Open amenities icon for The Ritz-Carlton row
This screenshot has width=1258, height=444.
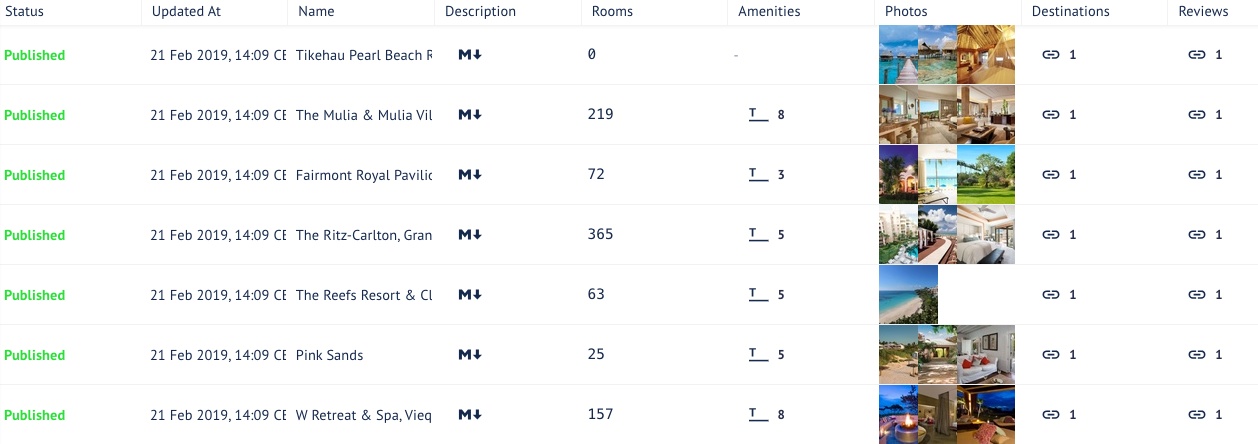[x=758, y=235]
